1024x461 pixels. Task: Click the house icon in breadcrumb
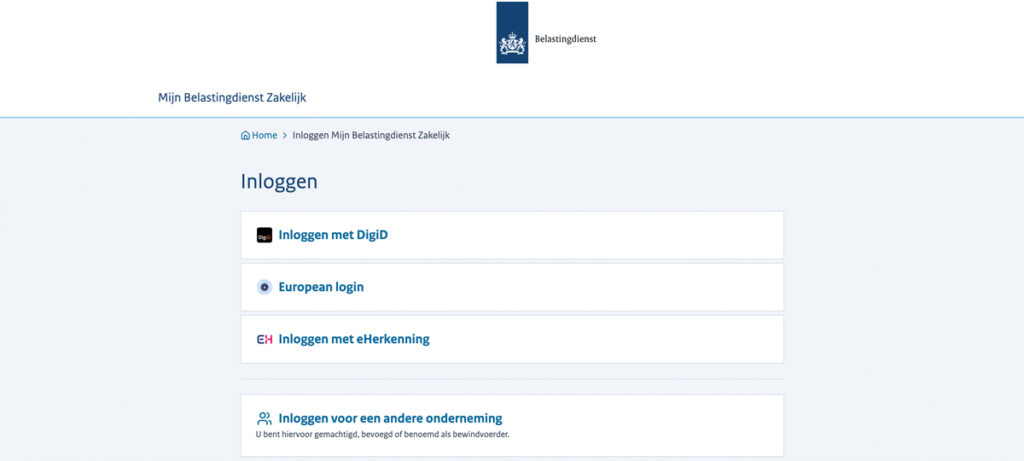(245, 135)
